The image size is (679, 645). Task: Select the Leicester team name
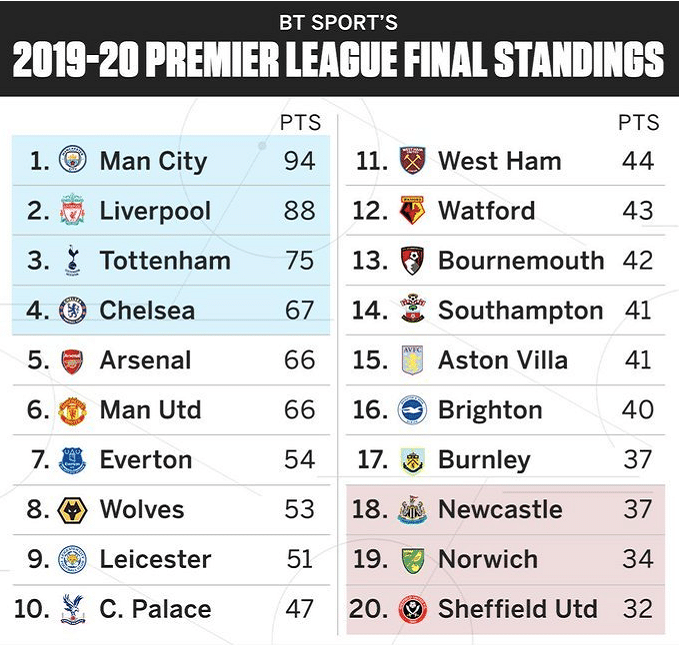pyautogui.click(x=155, y=559)
